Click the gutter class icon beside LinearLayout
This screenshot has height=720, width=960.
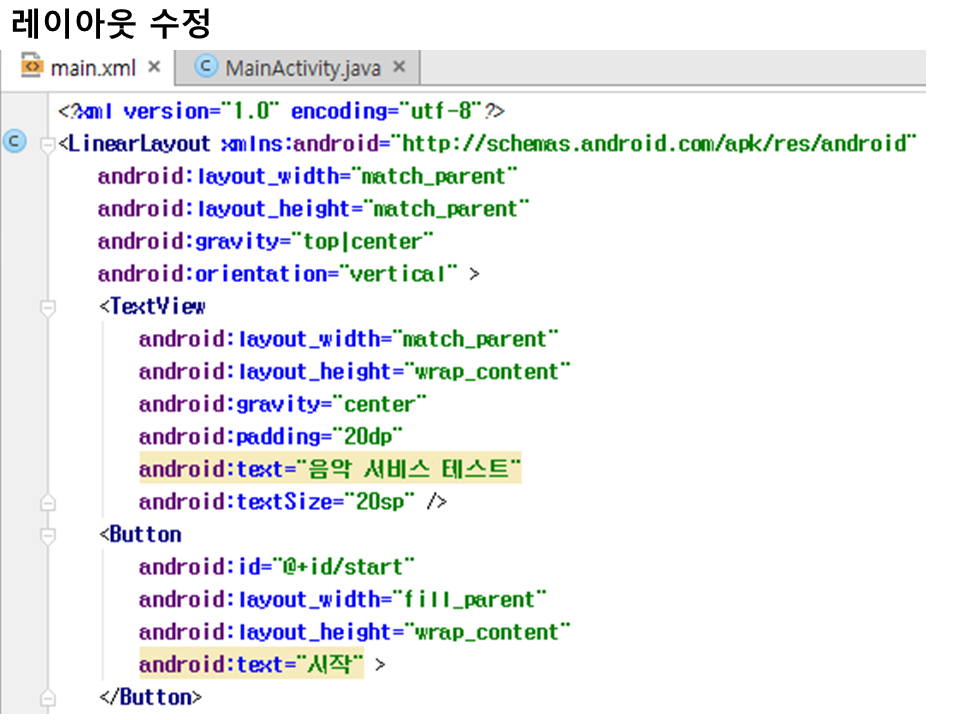[14, 142]
